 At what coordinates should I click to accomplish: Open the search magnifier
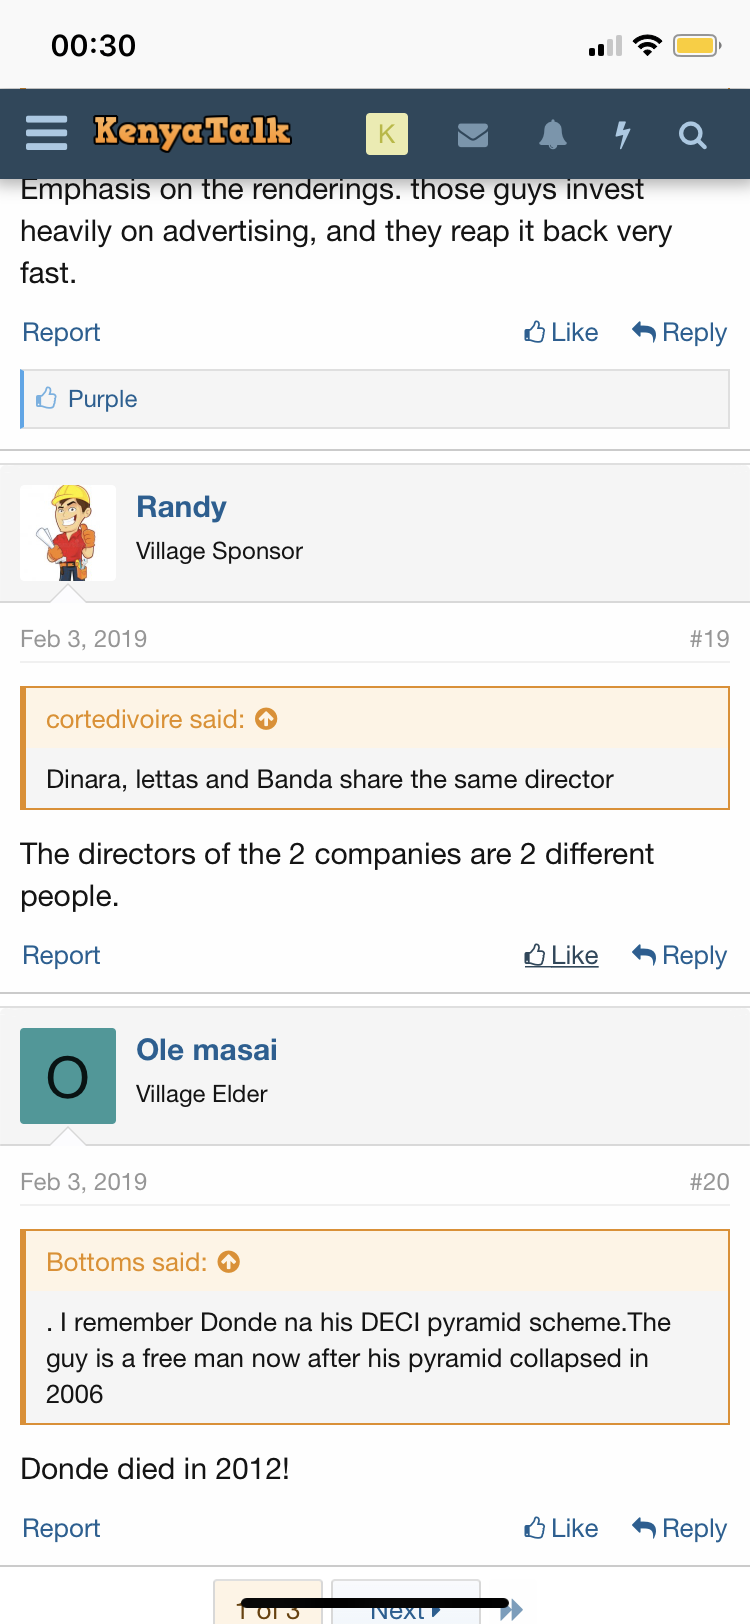[692, 134]
